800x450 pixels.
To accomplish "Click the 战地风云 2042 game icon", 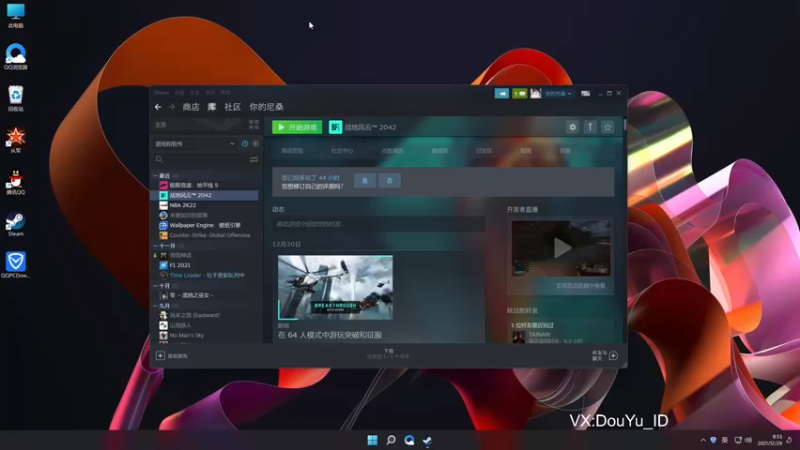I will pos(335,127).
